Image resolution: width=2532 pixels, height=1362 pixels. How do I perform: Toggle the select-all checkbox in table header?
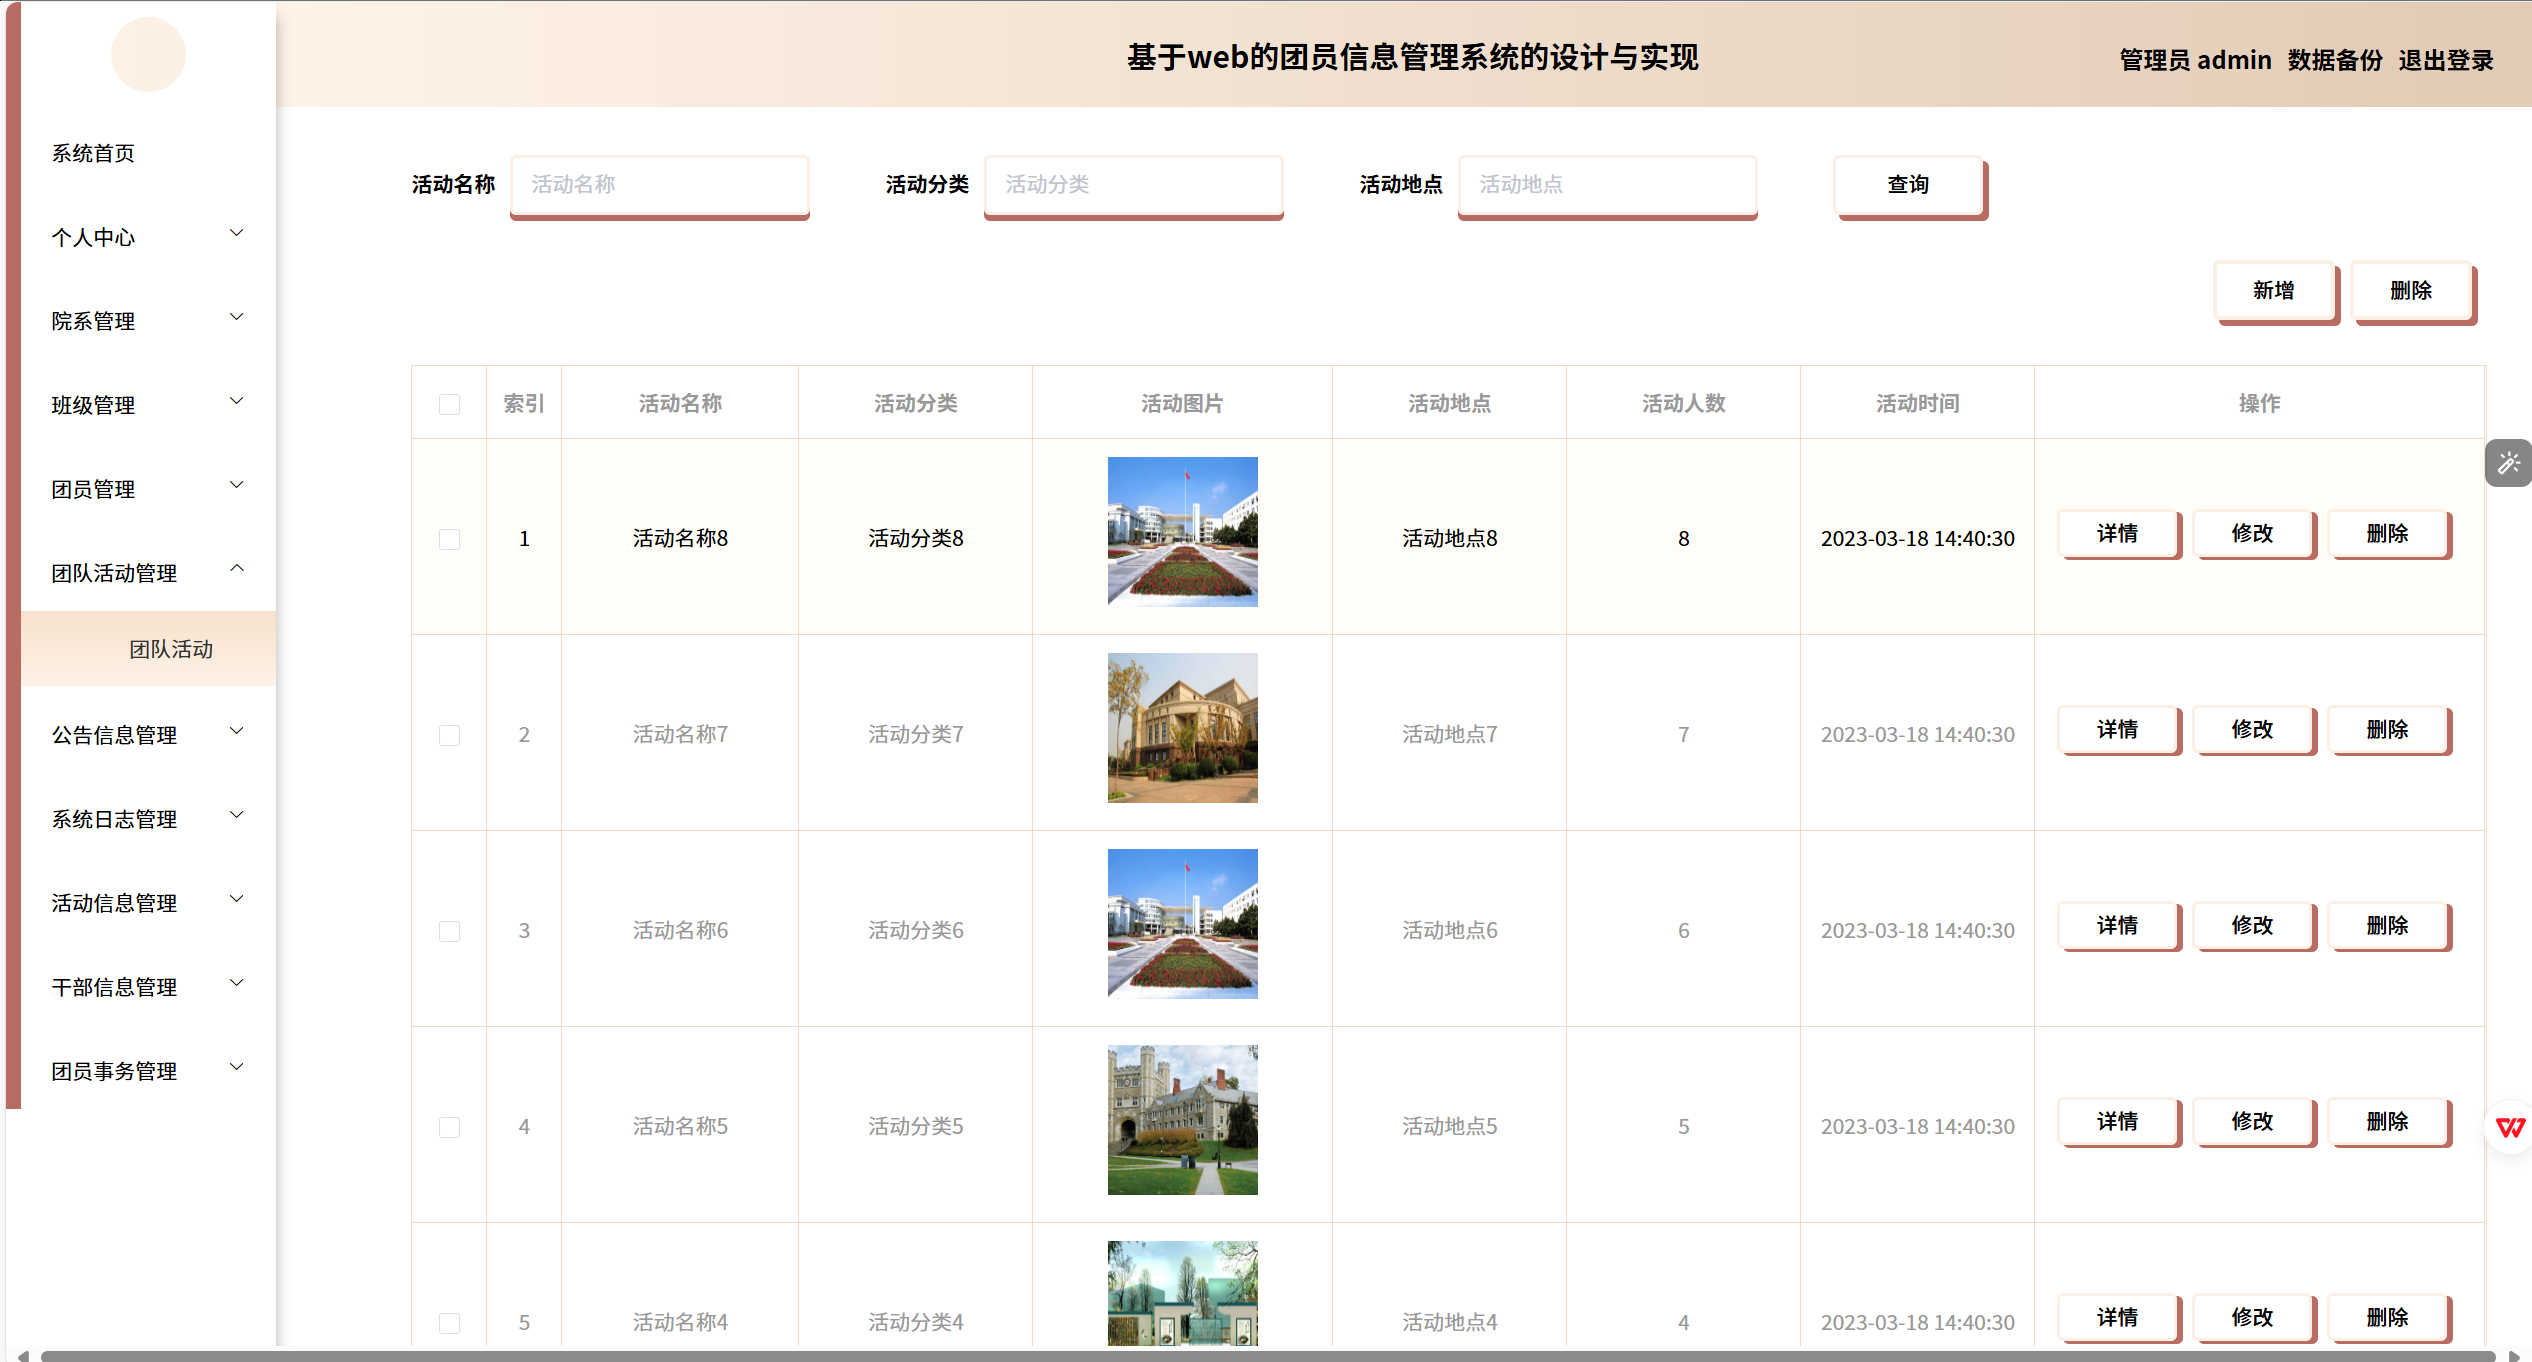coord(449,404)
